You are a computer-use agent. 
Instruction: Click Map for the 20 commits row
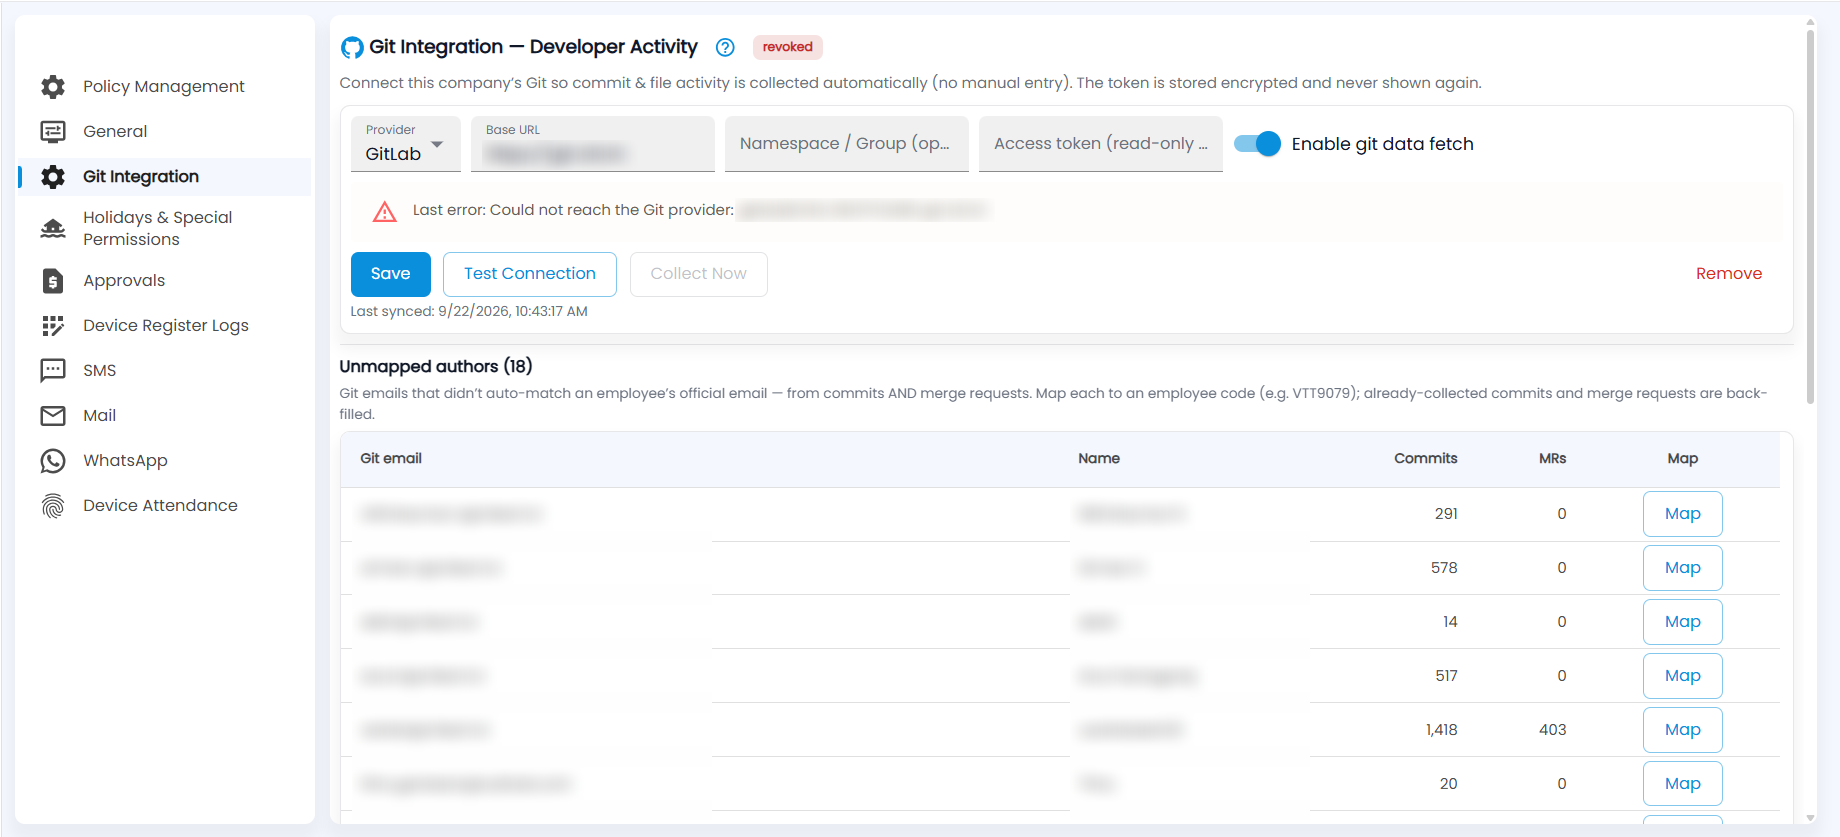1683,784
